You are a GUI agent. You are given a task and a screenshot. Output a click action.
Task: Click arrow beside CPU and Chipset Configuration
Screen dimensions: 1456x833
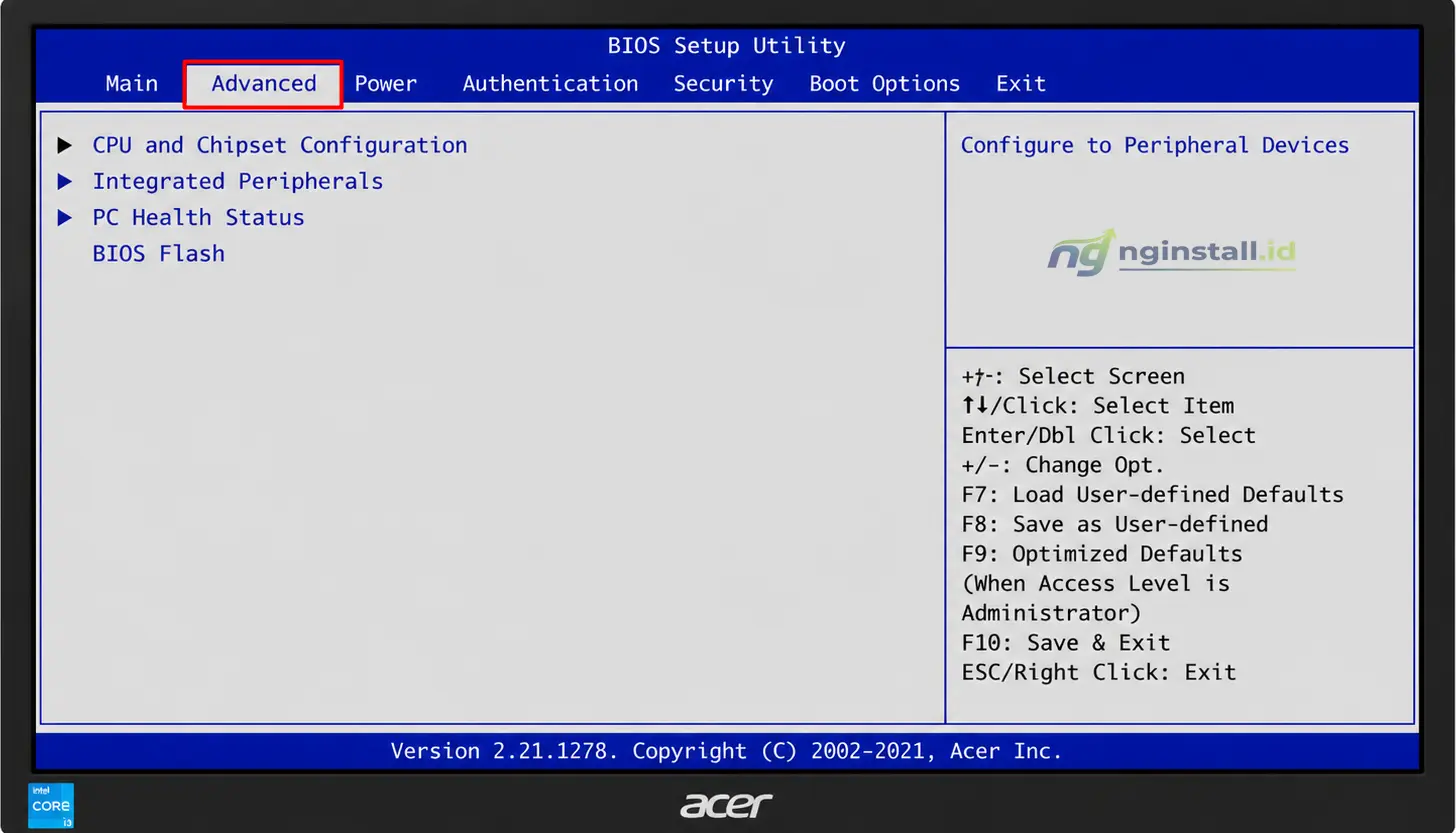pyautogui.click(x=65, y=145)
